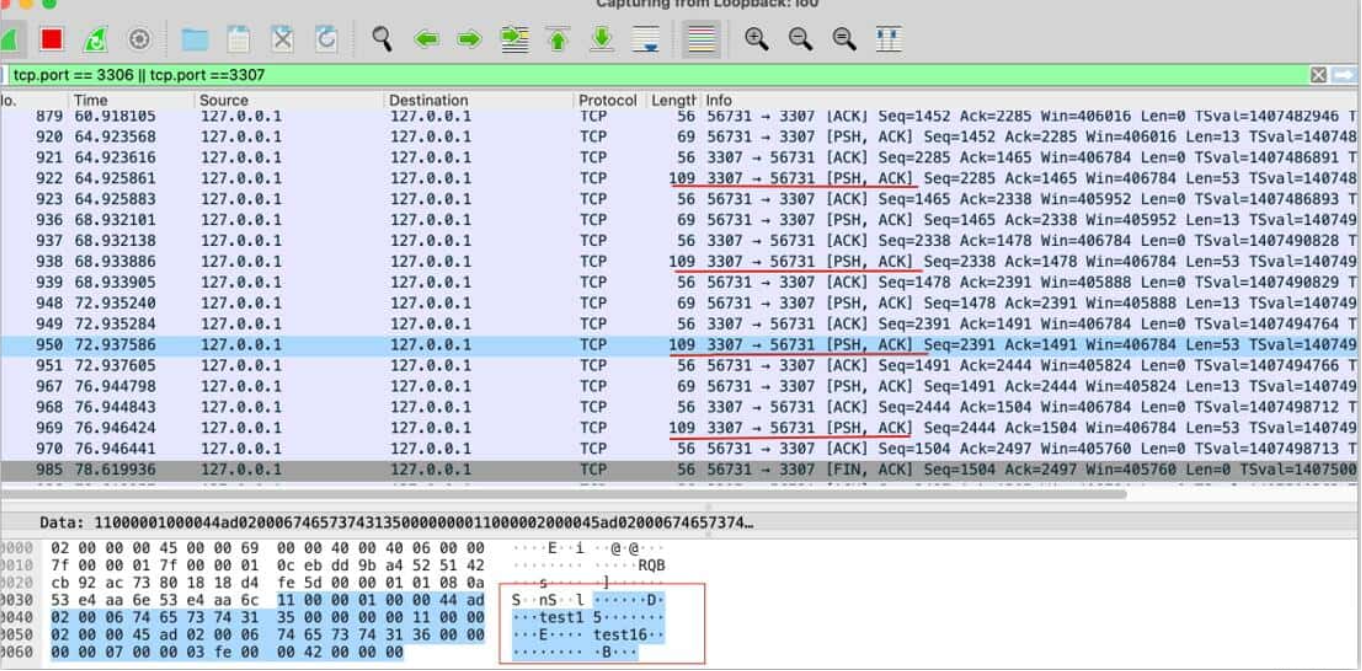Save the capture file
Image resolution: width=1362 pixels, height=671 pixels.
[238, 39]
